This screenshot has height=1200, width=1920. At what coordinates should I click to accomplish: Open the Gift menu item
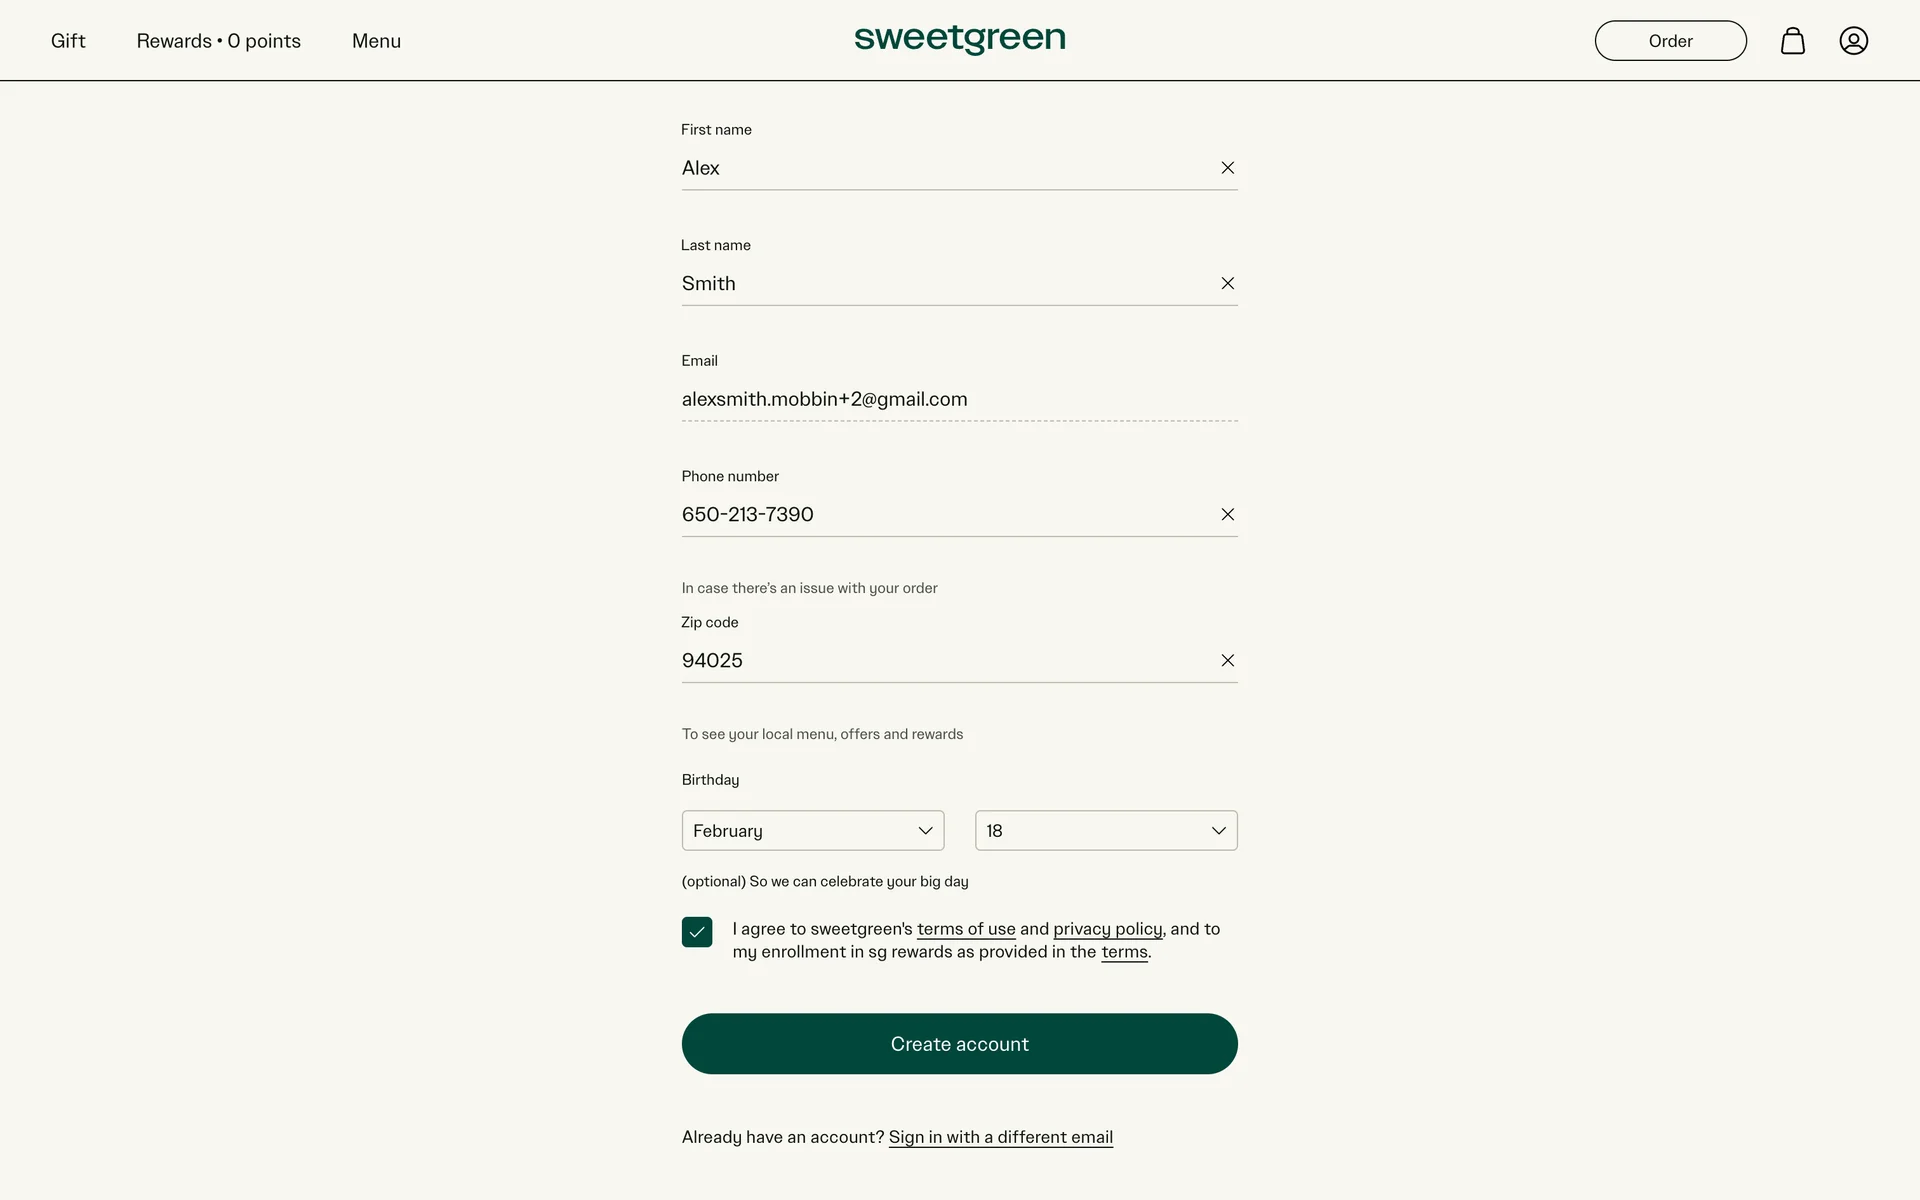68,41
